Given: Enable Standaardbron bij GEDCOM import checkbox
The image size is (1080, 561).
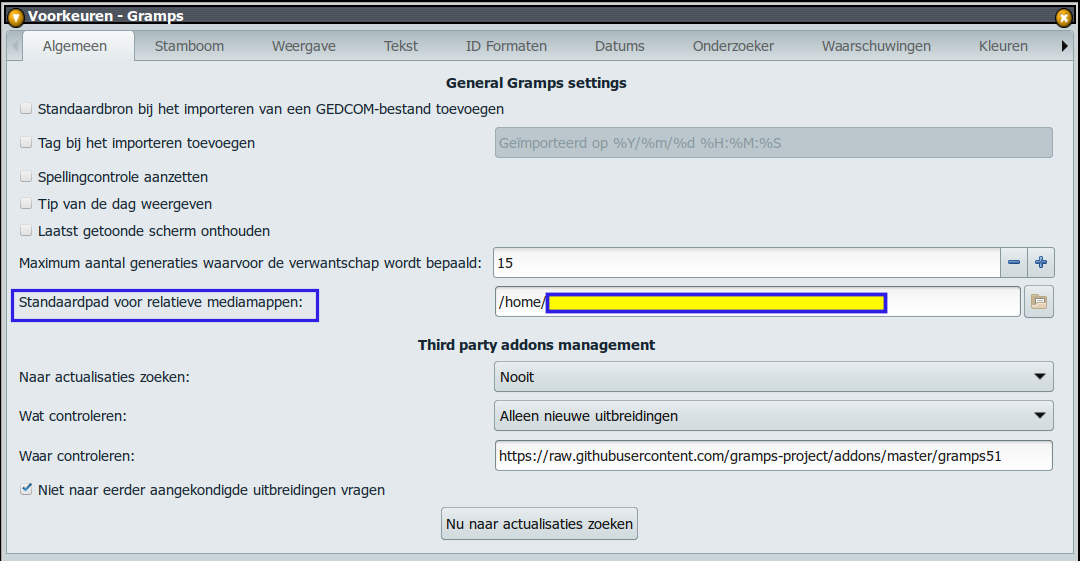Looking at the screenshot, I should 26,108.
